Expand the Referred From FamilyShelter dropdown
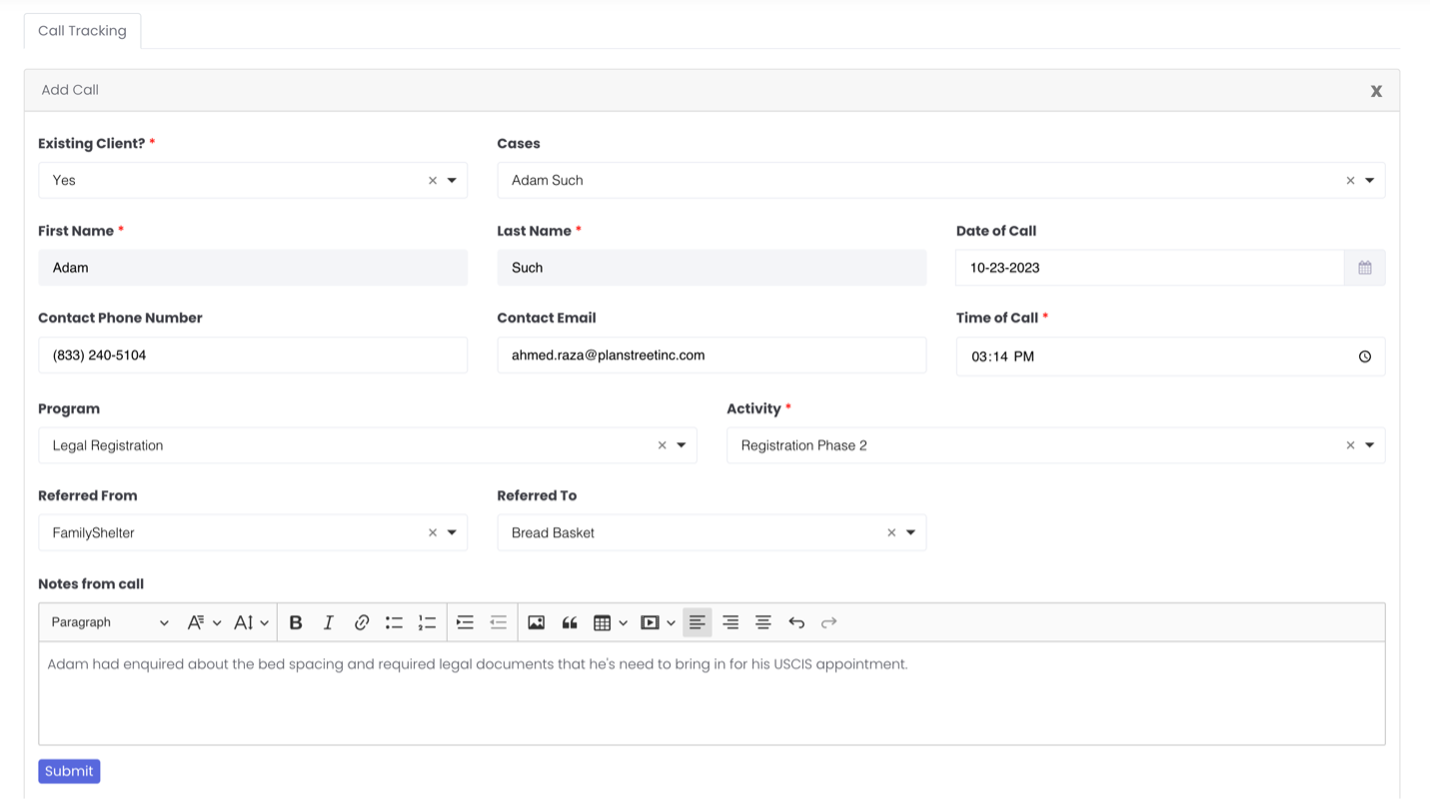This screenshot has height=803, width=1430. click(452, 533)
